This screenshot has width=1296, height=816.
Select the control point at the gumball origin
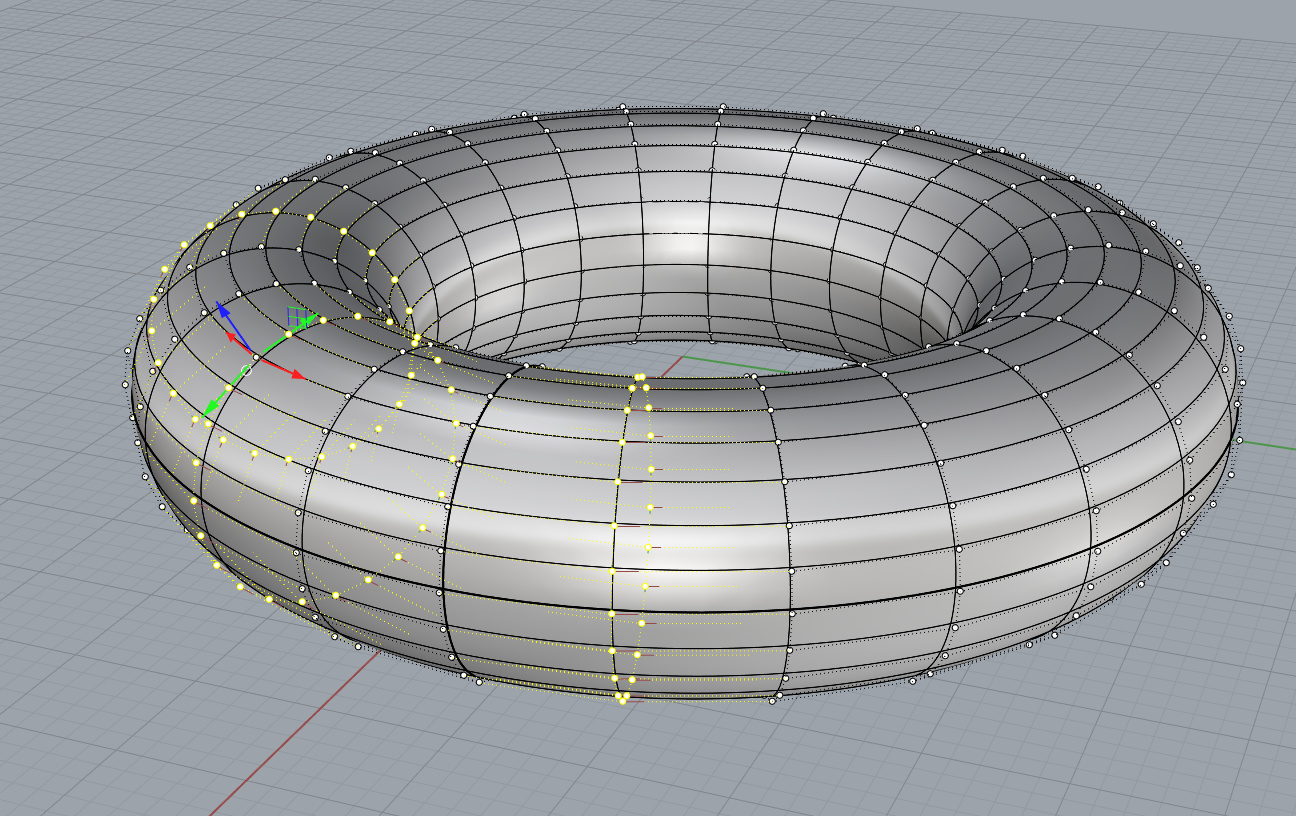(257, 357)
